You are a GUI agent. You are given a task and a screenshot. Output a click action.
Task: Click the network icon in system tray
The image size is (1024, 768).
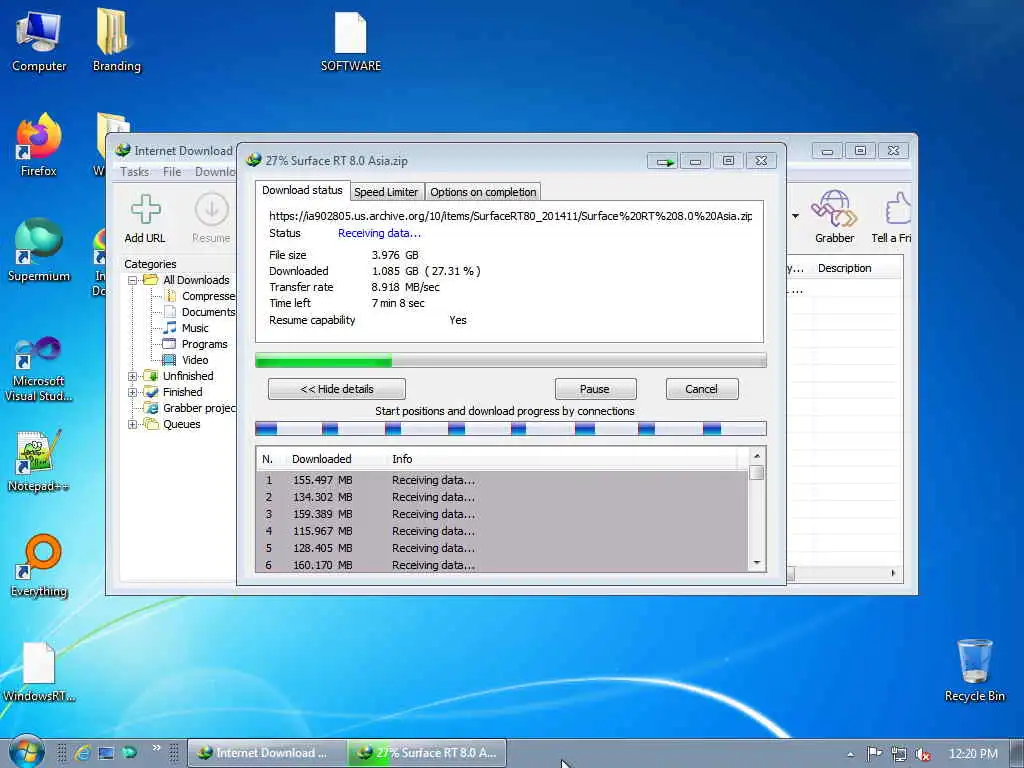[899, 754]
